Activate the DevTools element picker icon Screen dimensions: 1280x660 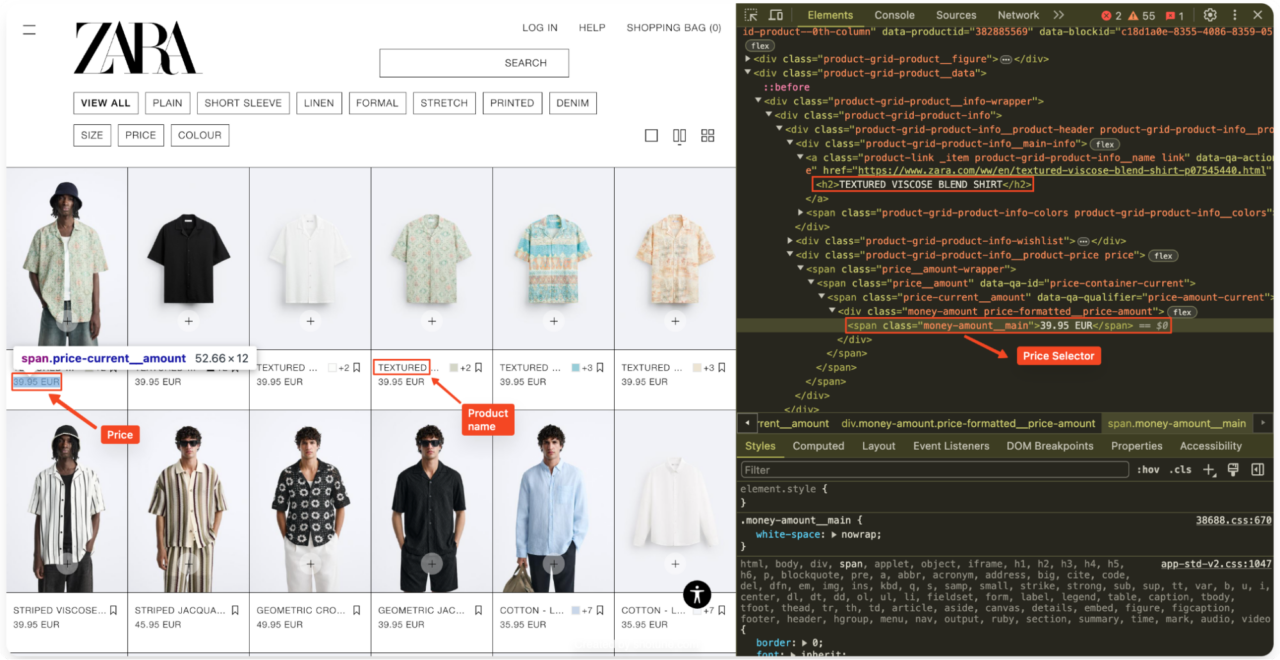pyautogui.click(x=750, y=15)
